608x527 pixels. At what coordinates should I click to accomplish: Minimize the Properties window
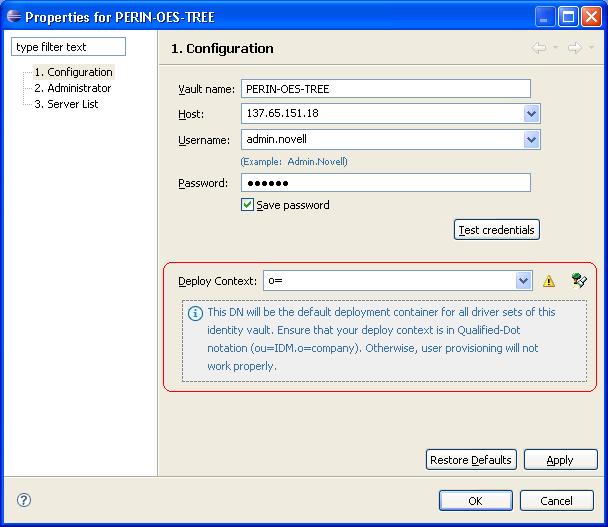tap(544, 17)
